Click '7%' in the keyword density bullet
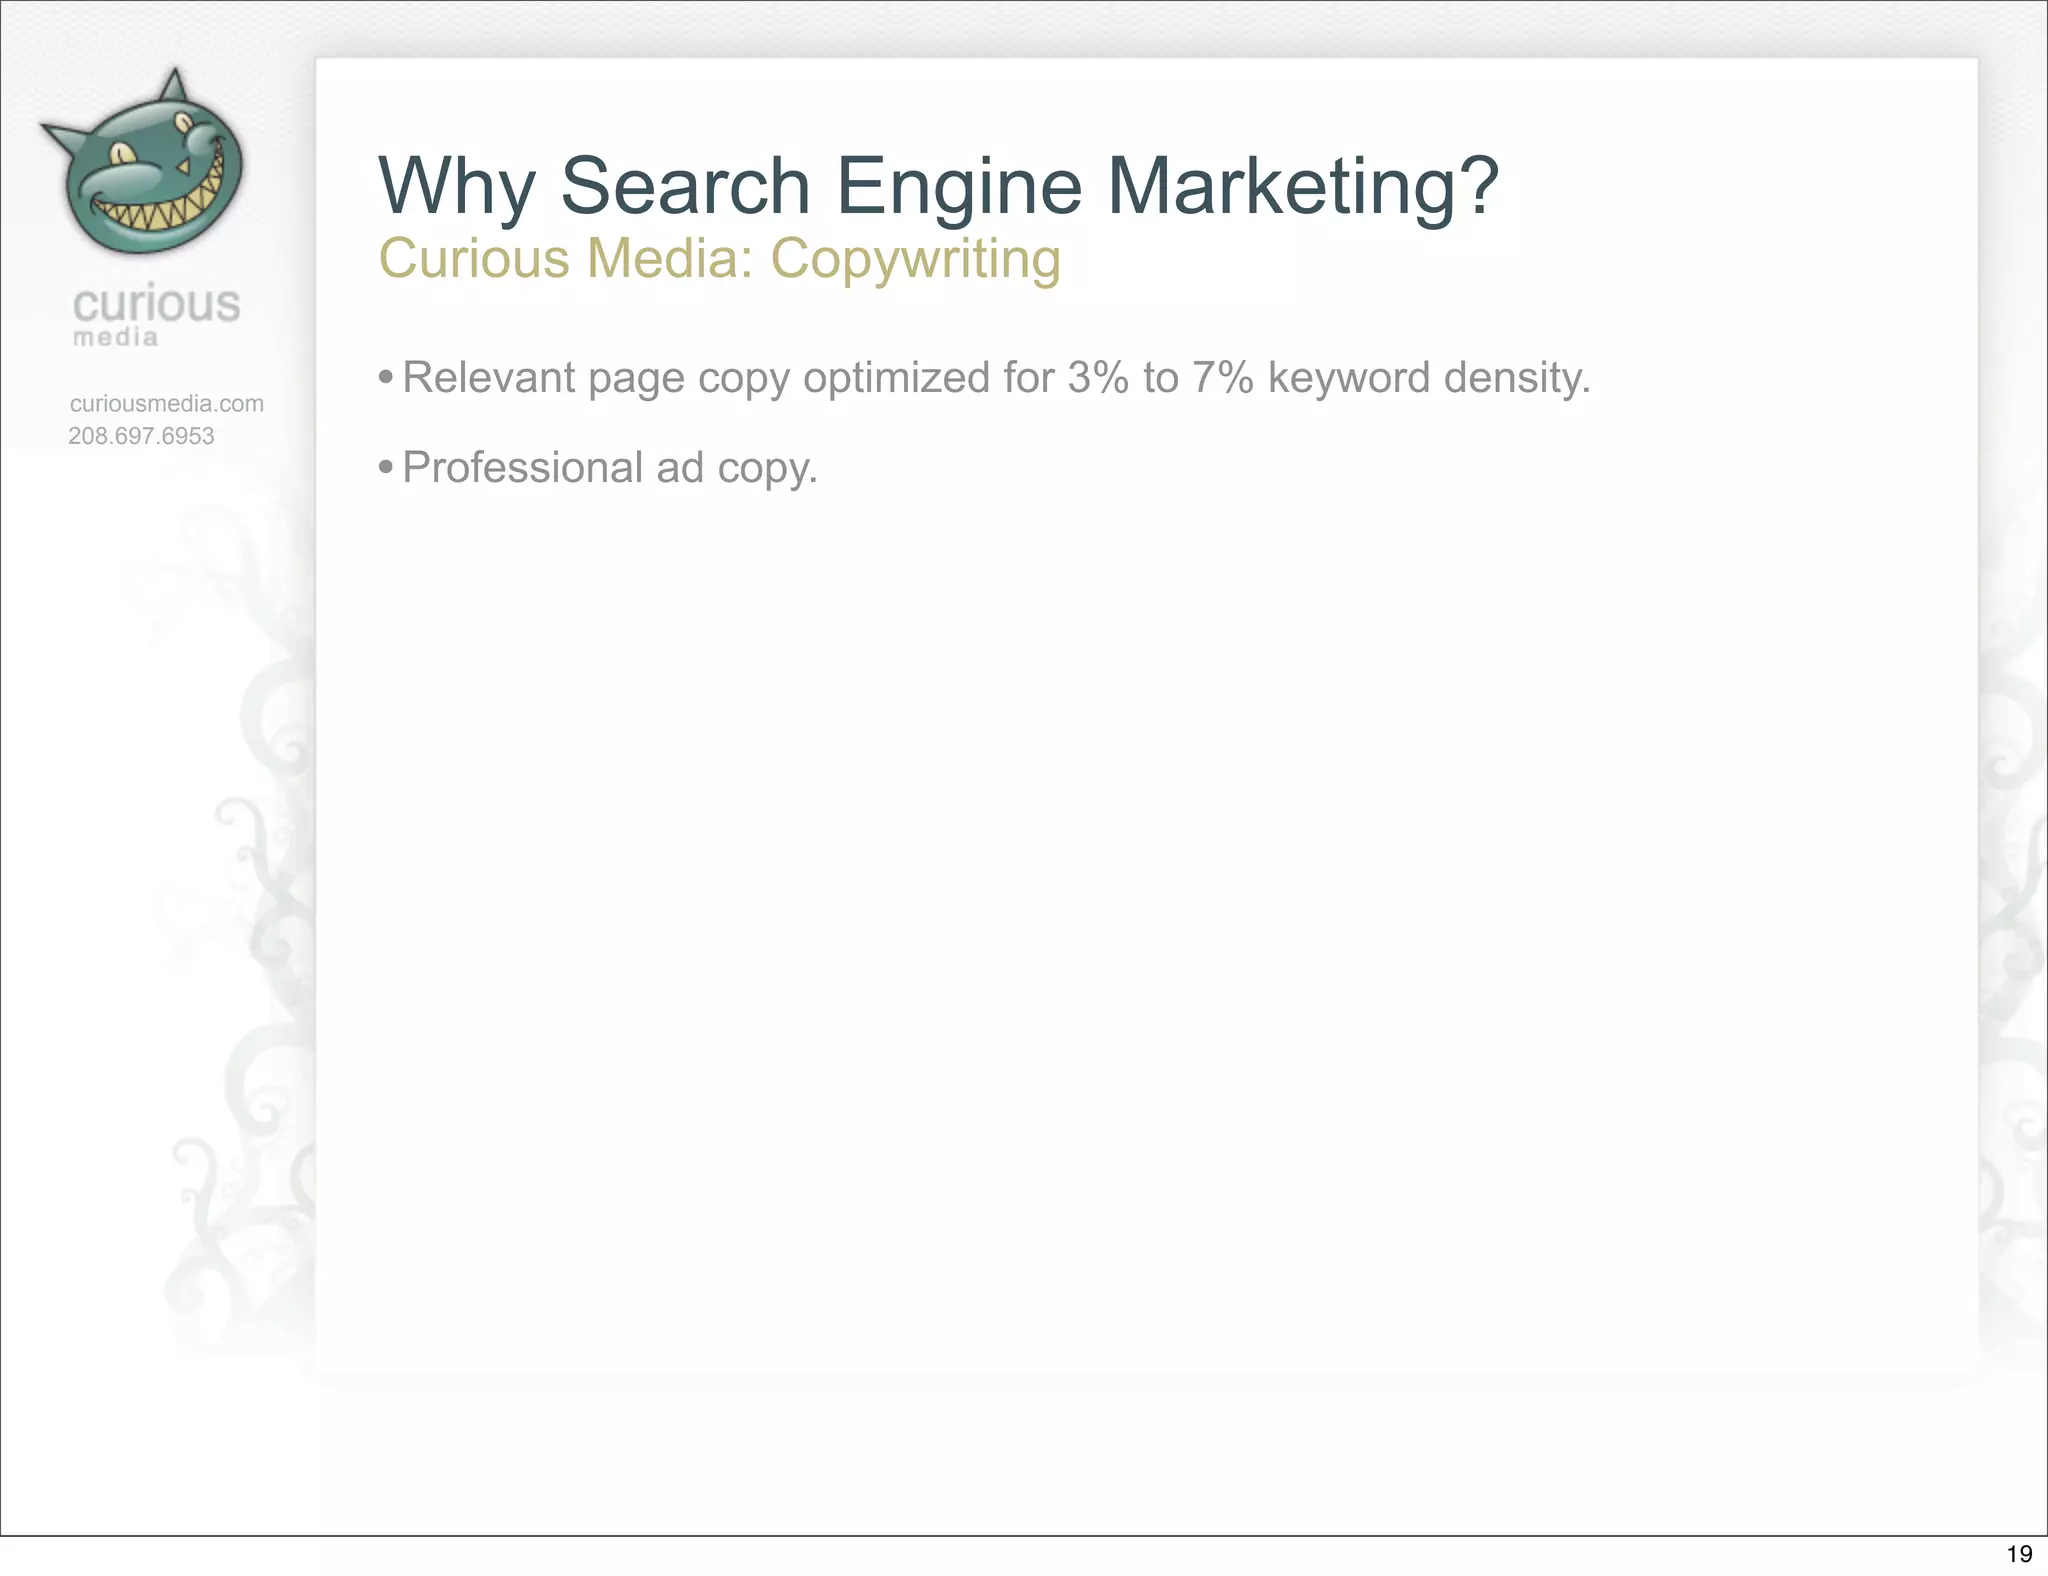 [1222, 378]
